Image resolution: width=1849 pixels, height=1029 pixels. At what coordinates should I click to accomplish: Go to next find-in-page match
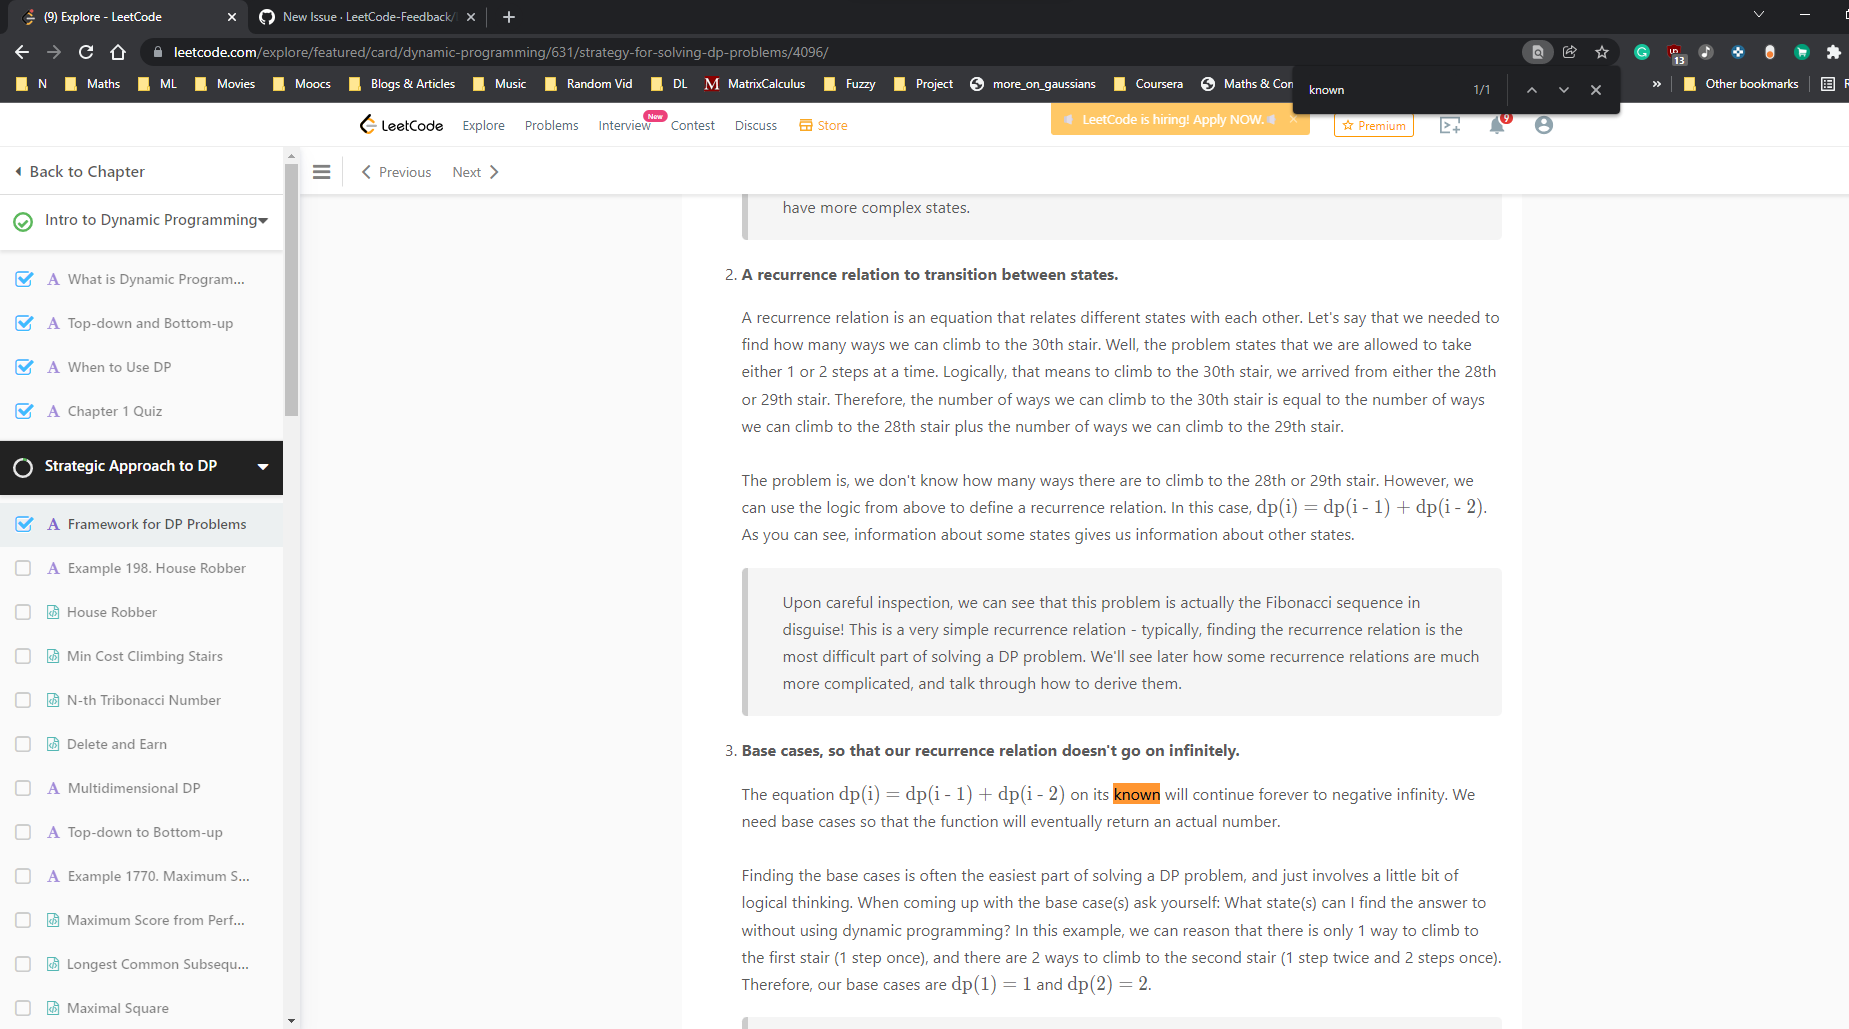coord(1564,90)
